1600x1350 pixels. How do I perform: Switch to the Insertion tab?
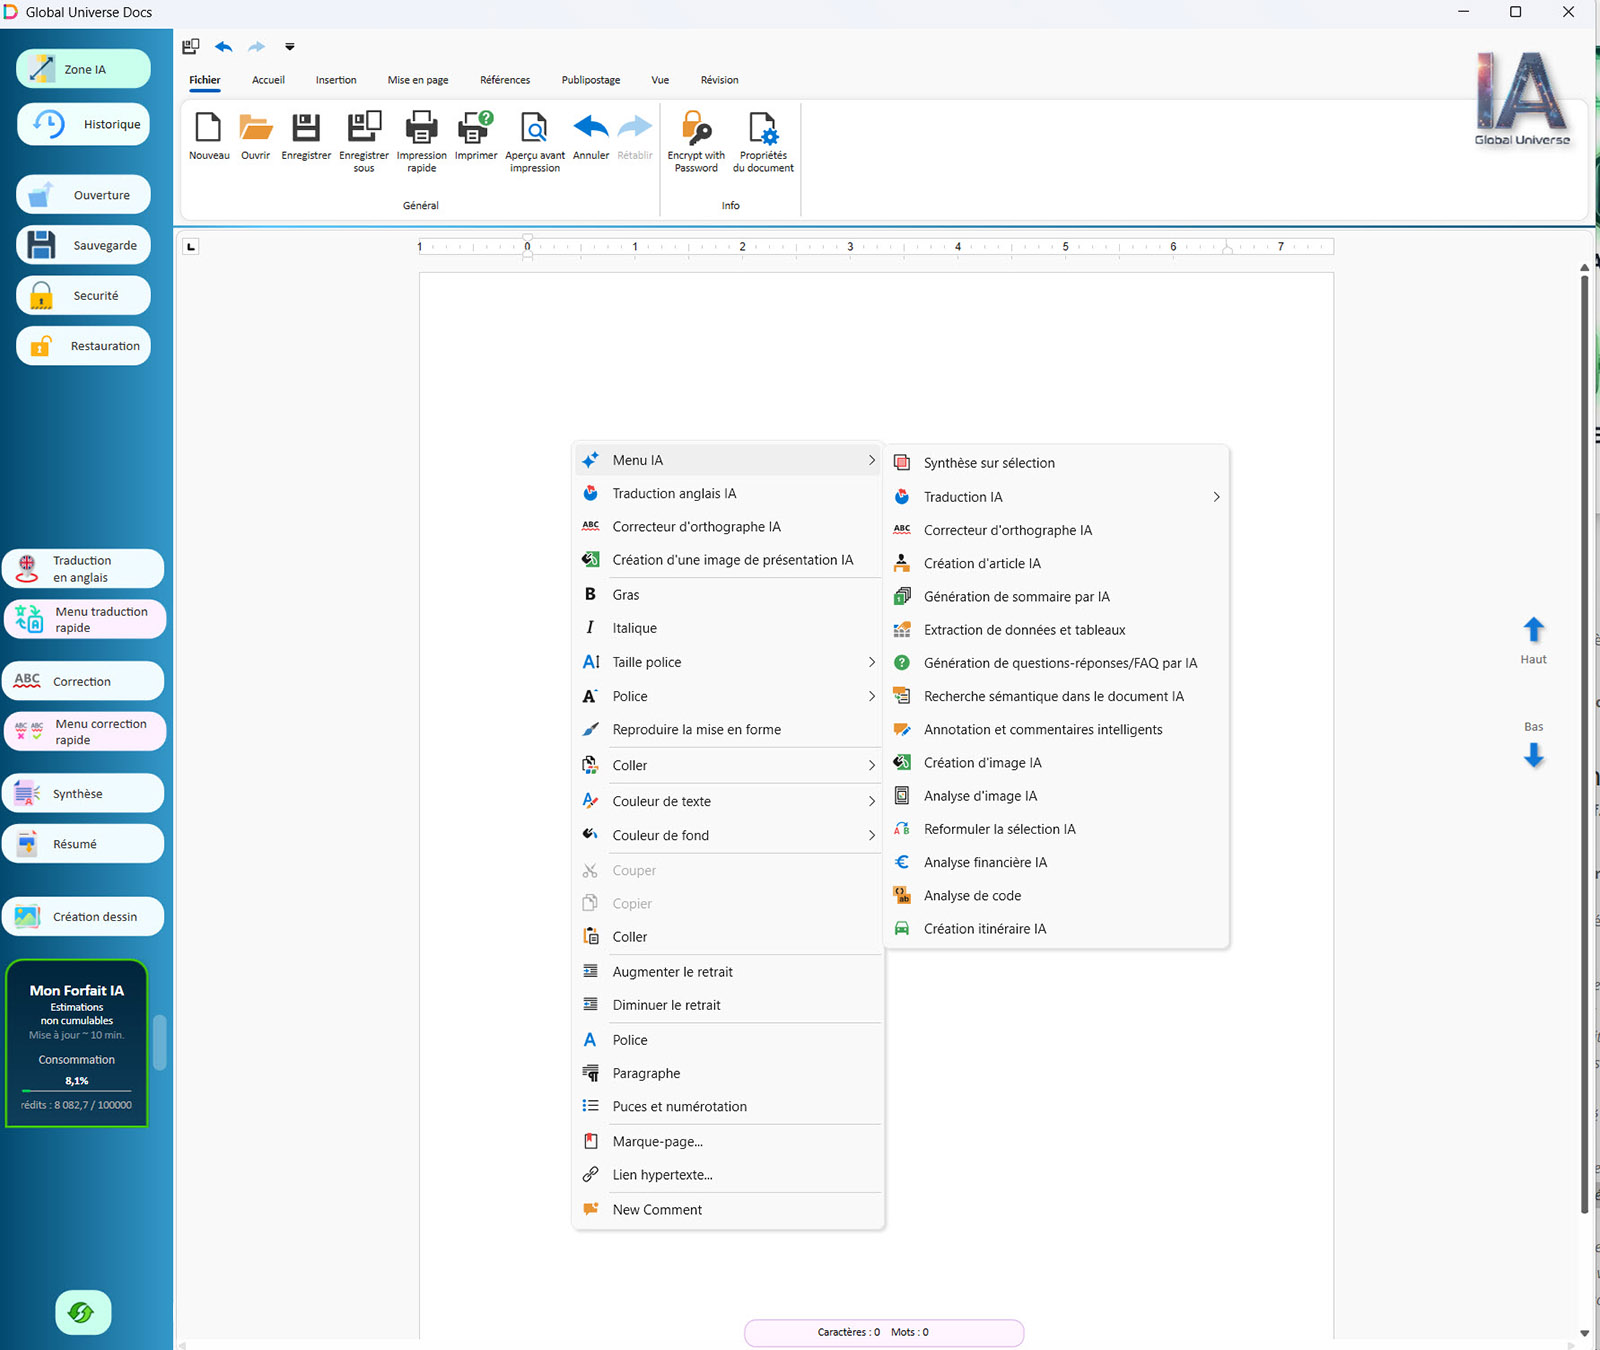coord(336,80)
